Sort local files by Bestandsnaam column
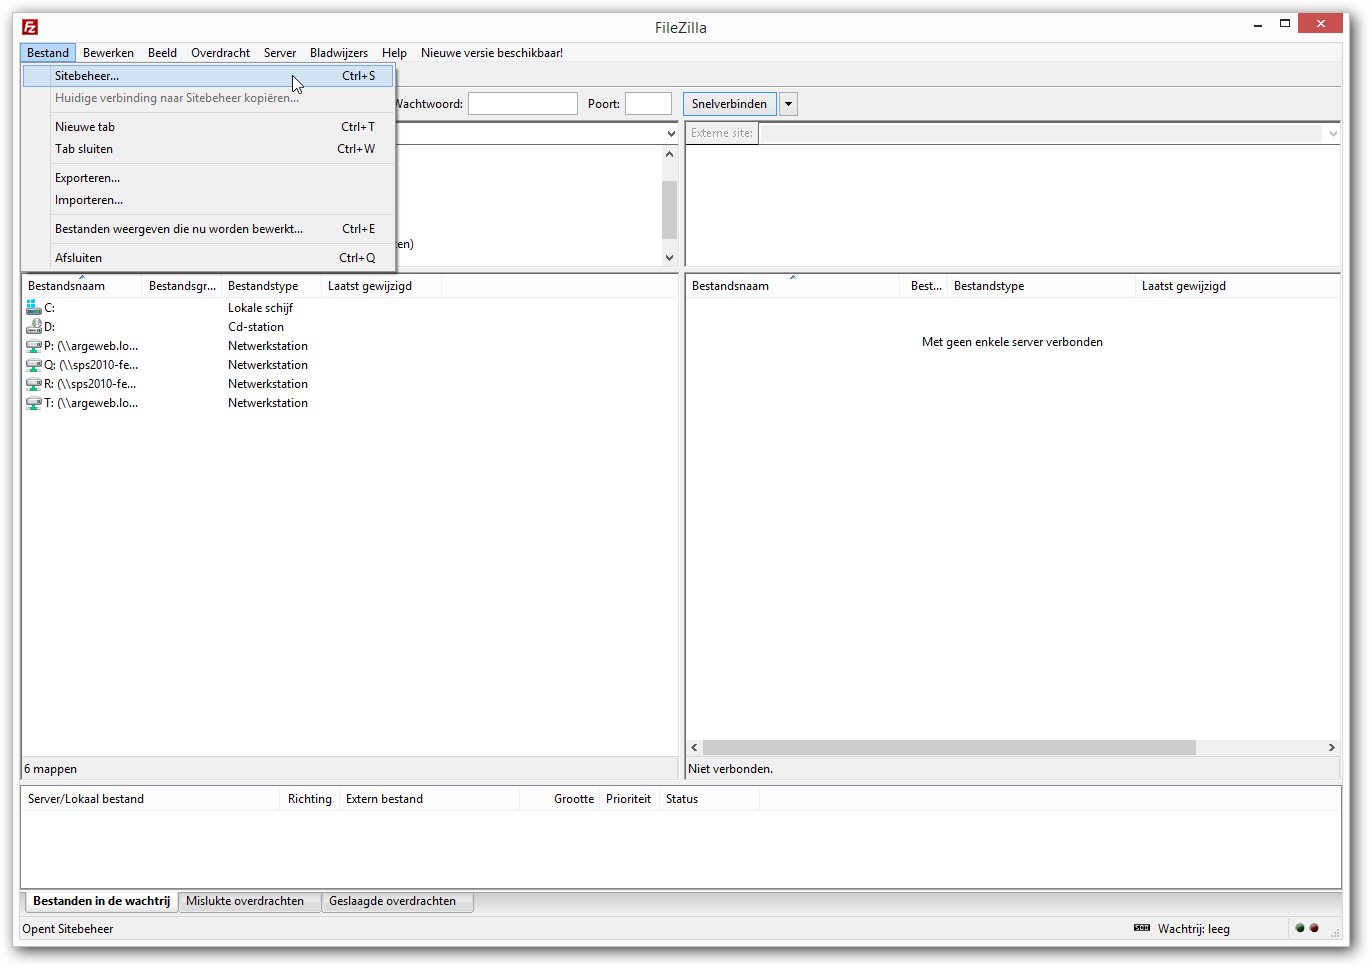This screenshot has height=967, width=1370. pyautogui.click(x=82, y=286)
